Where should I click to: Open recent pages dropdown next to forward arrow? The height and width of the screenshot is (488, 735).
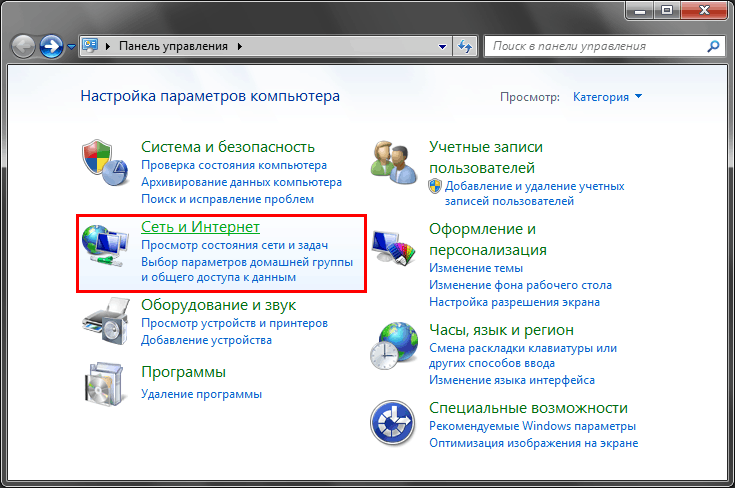click(x=71, y=46)
